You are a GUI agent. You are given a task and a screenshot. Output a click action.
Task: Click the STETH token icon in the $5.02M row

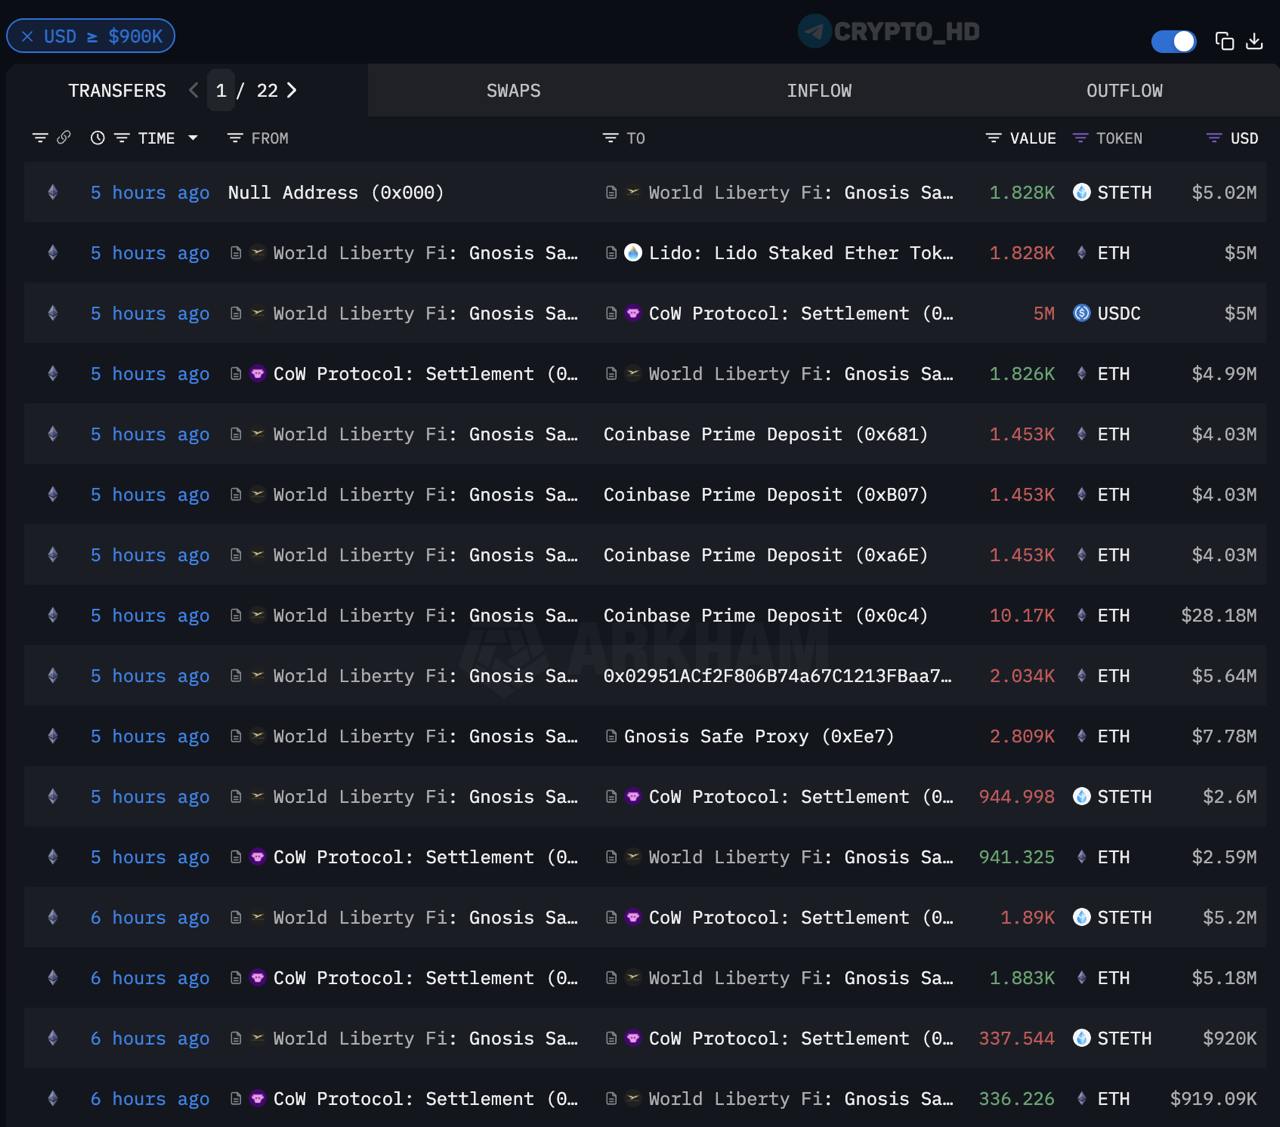pos(1081,192)
